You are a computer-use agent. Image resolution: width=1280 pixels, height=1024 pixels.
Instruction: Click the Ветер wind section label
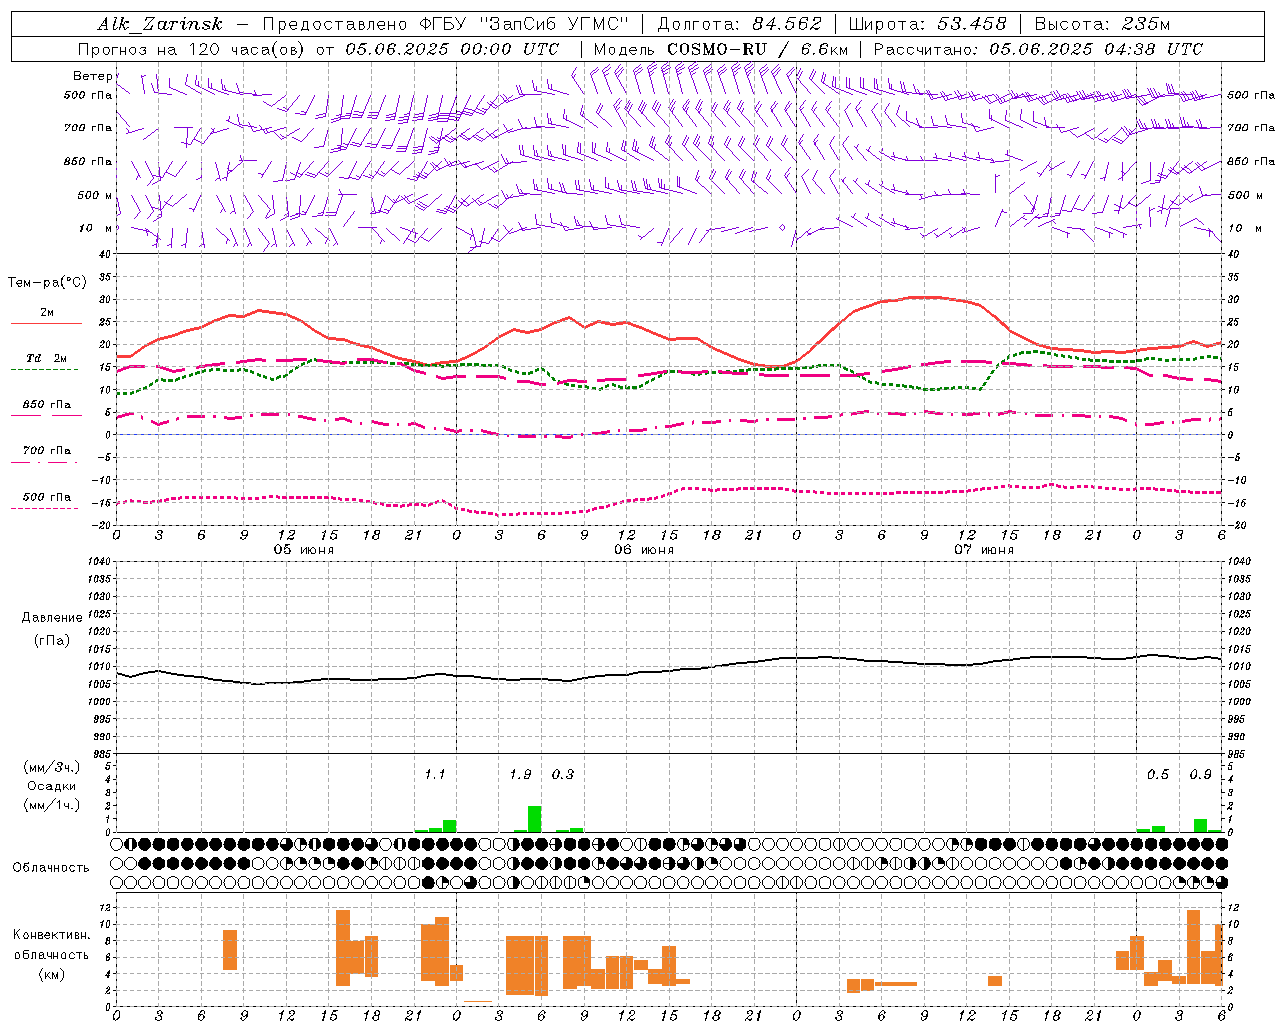tap(92, 76)
